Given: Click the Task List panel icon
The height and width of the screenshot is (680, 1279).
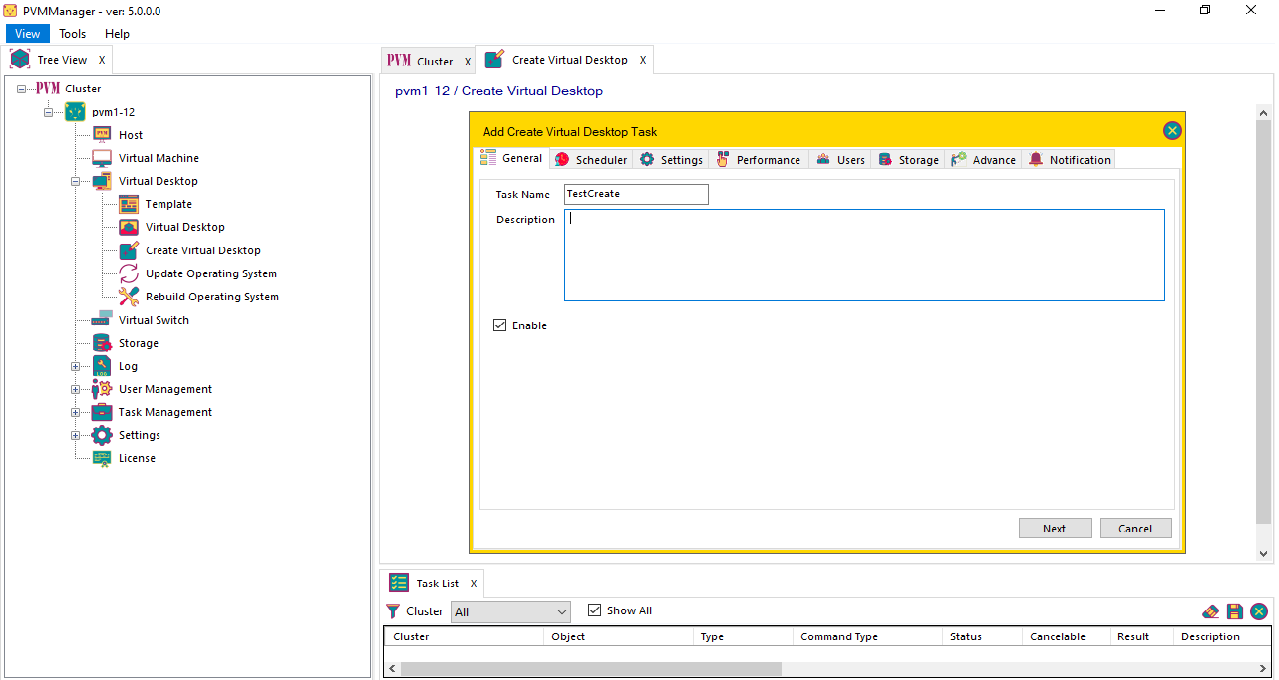Looking at the screenshot, I should pyautogui.click(x=399, y=583).
